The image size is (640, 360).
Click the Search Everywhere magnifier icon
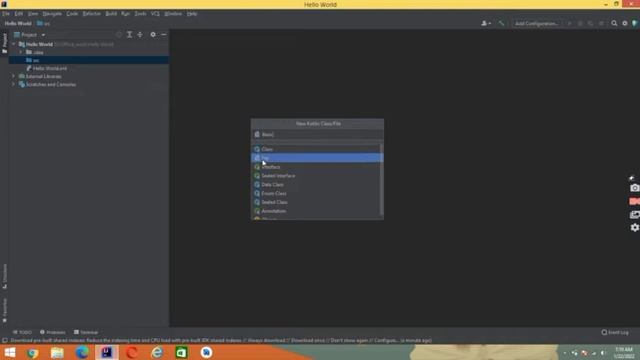(x=614, y=23)
